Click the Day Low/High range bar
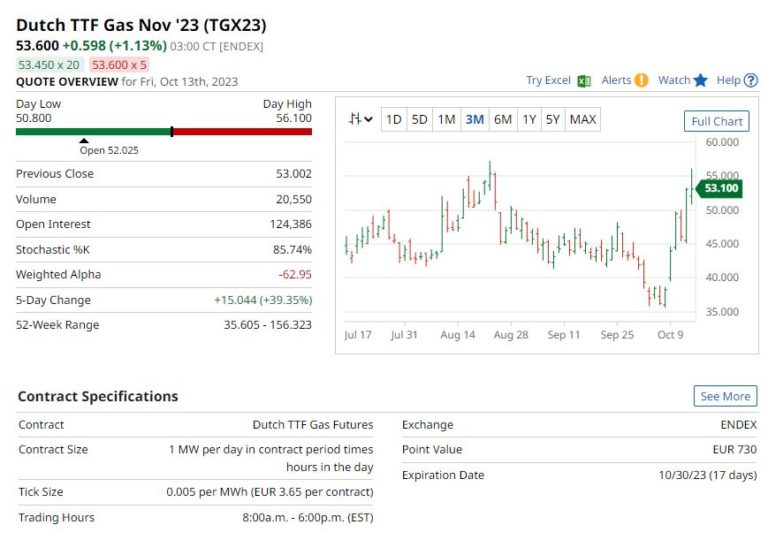The image size is (768, 540). click(164, 131)
